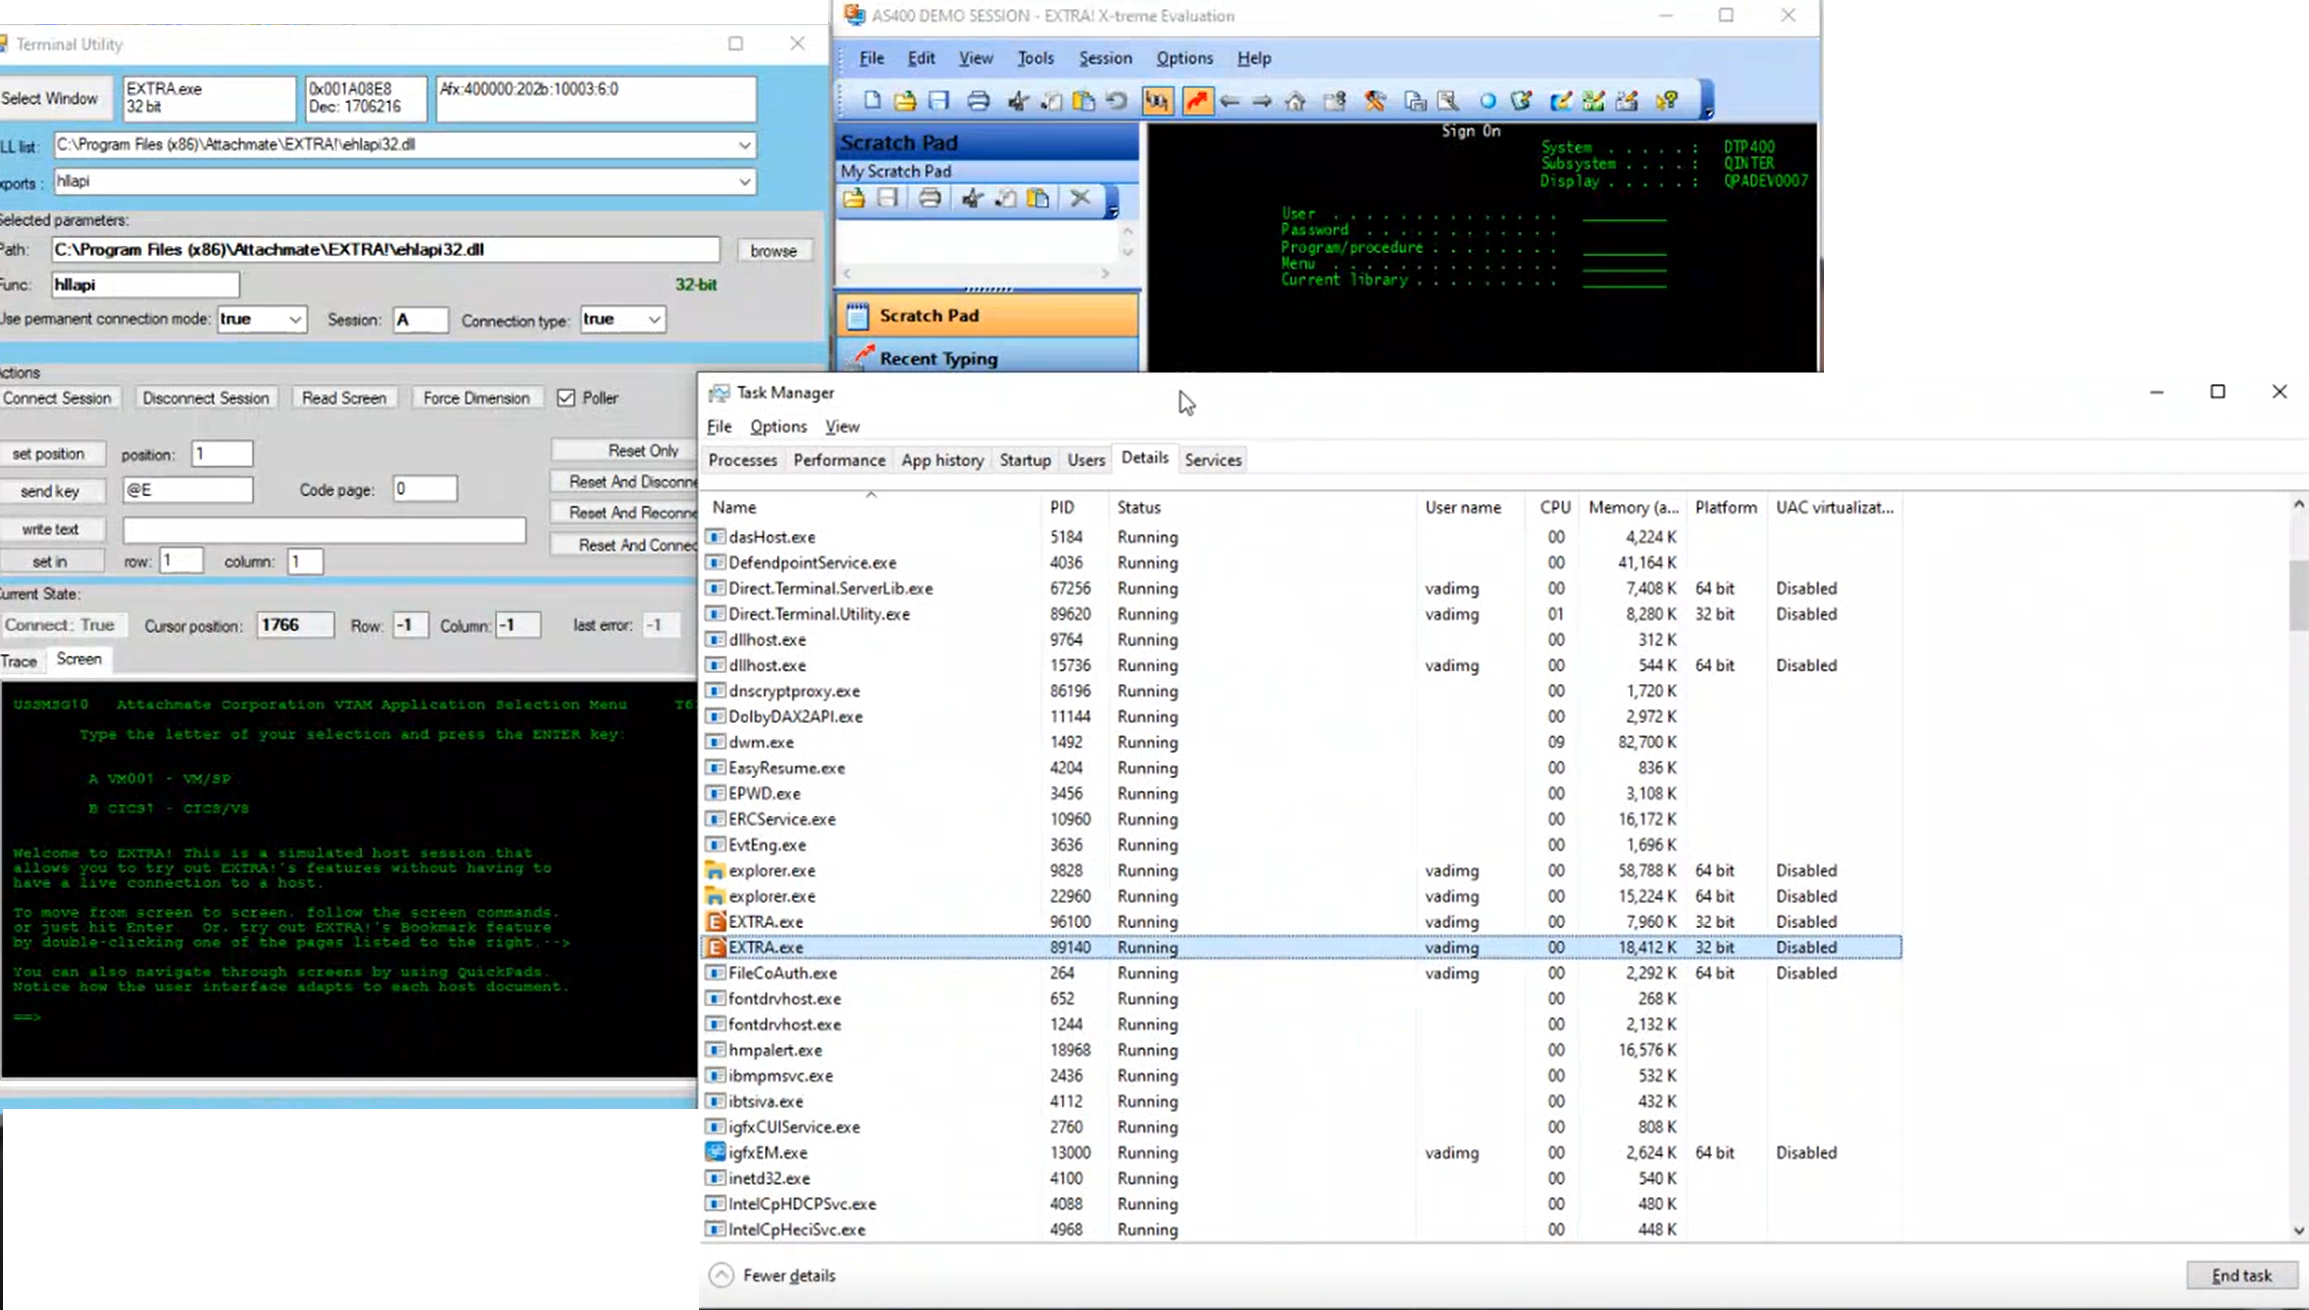Expand the Scratch Pad toolbar overflow chevron
The width and height of the screenshot is (2309, 1310).
pos(1113,201)
